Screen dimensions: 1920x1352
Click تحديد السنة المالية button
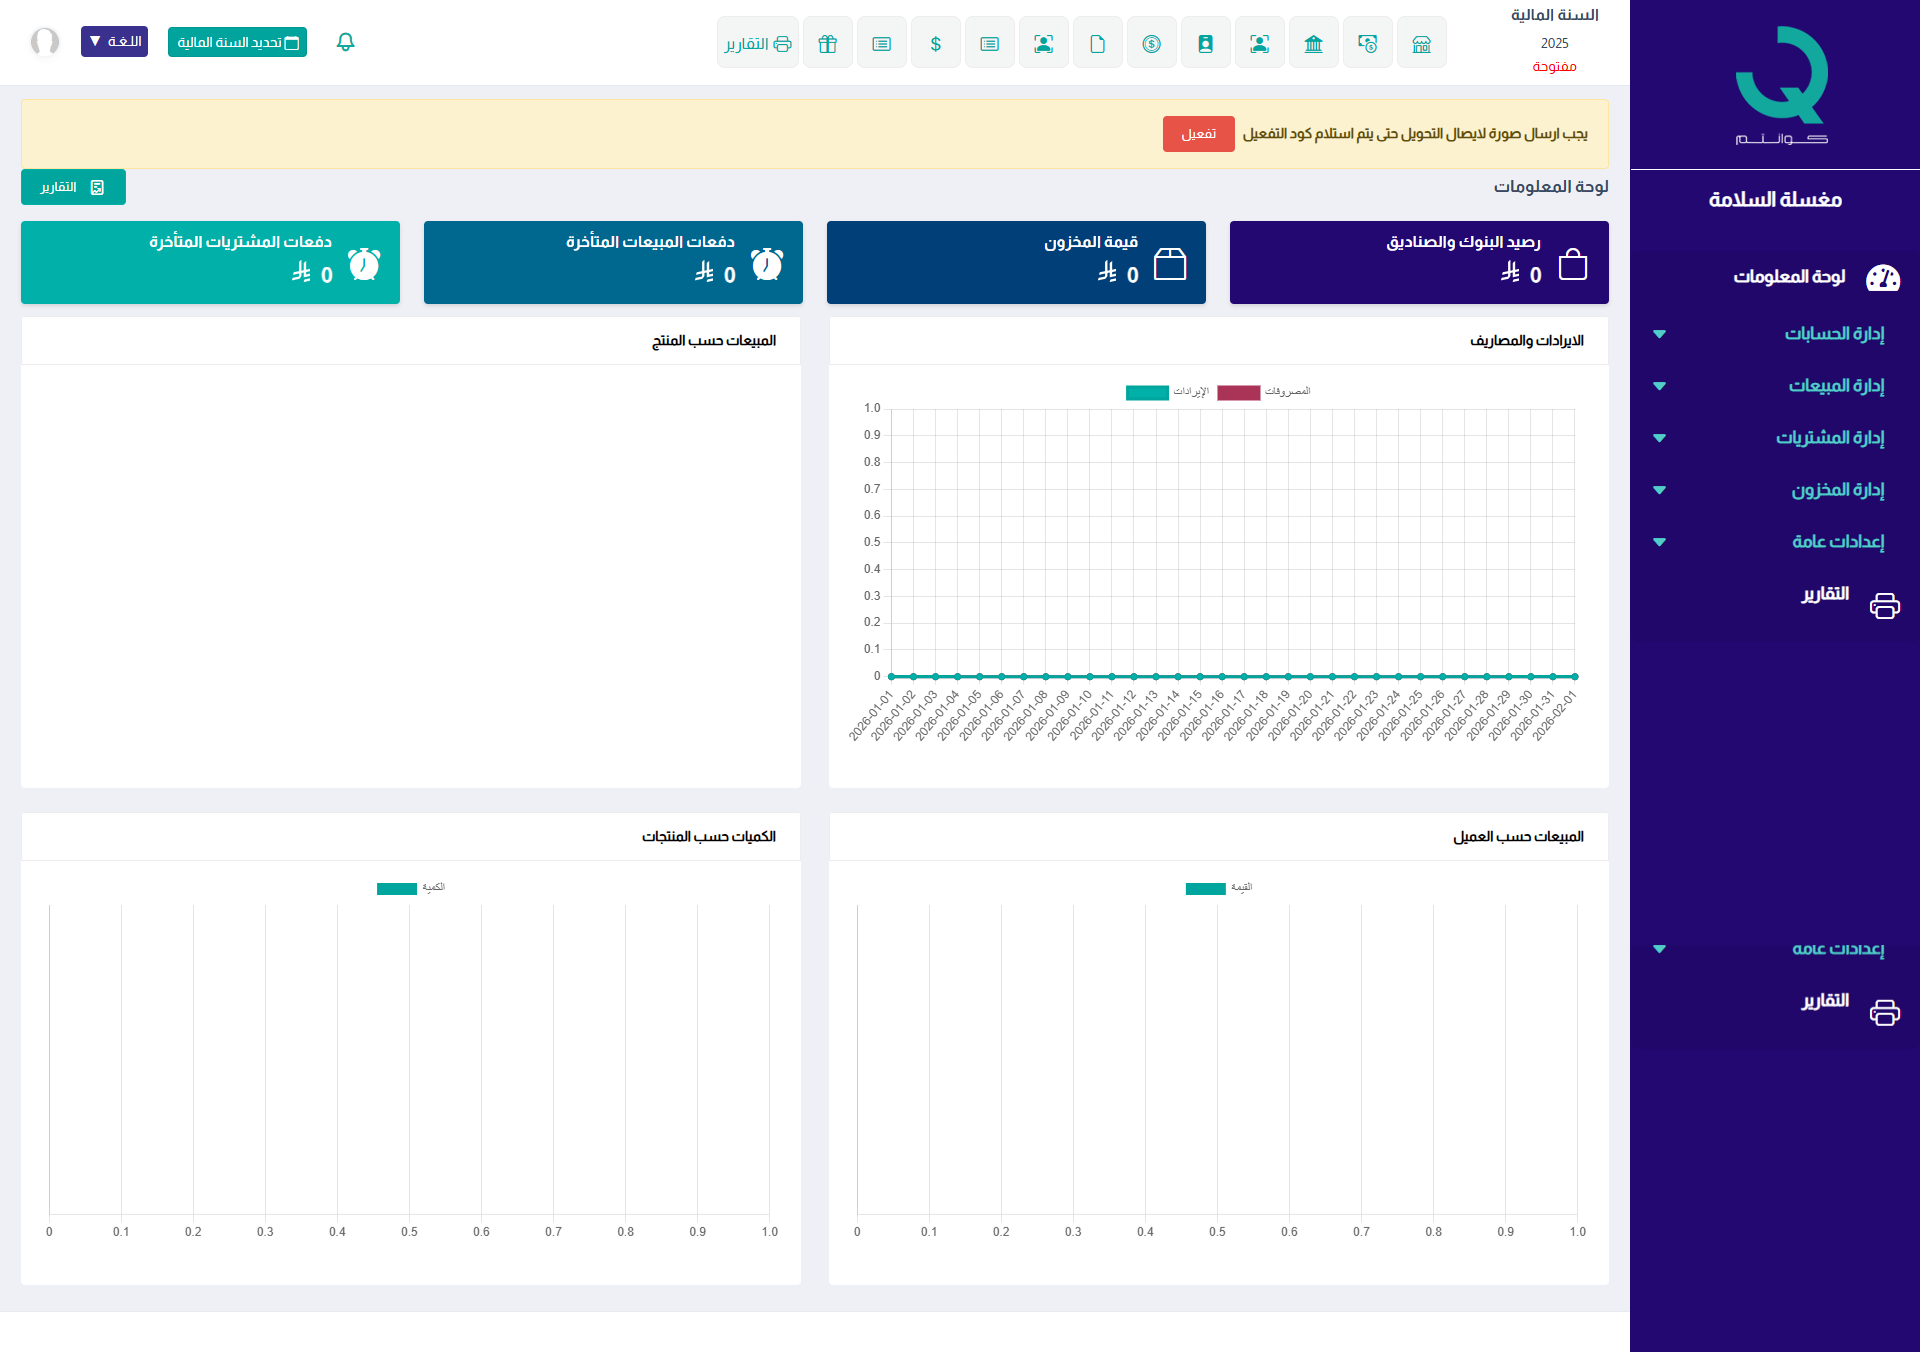pyautogui.click(x=237, y=42)
